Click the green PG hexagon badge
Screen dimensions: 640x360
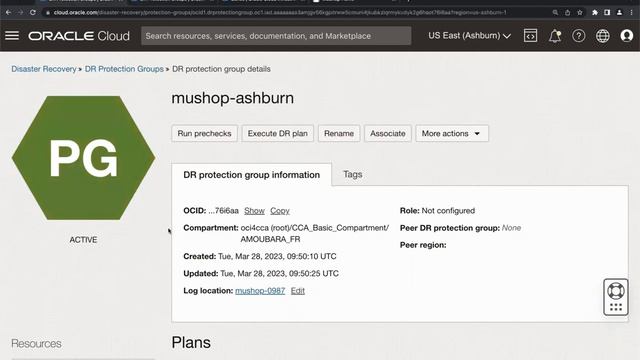(x=83, y=158)
